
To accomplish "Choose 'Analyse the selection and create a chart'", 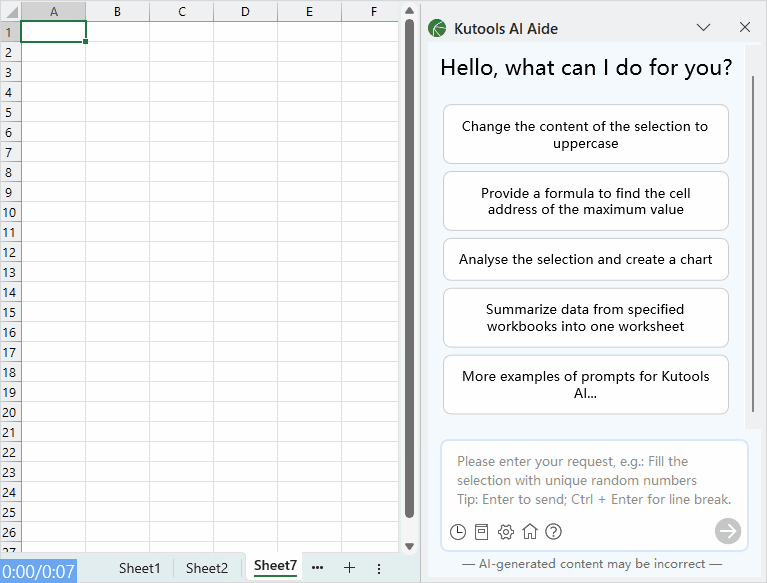I will point(586,259).
